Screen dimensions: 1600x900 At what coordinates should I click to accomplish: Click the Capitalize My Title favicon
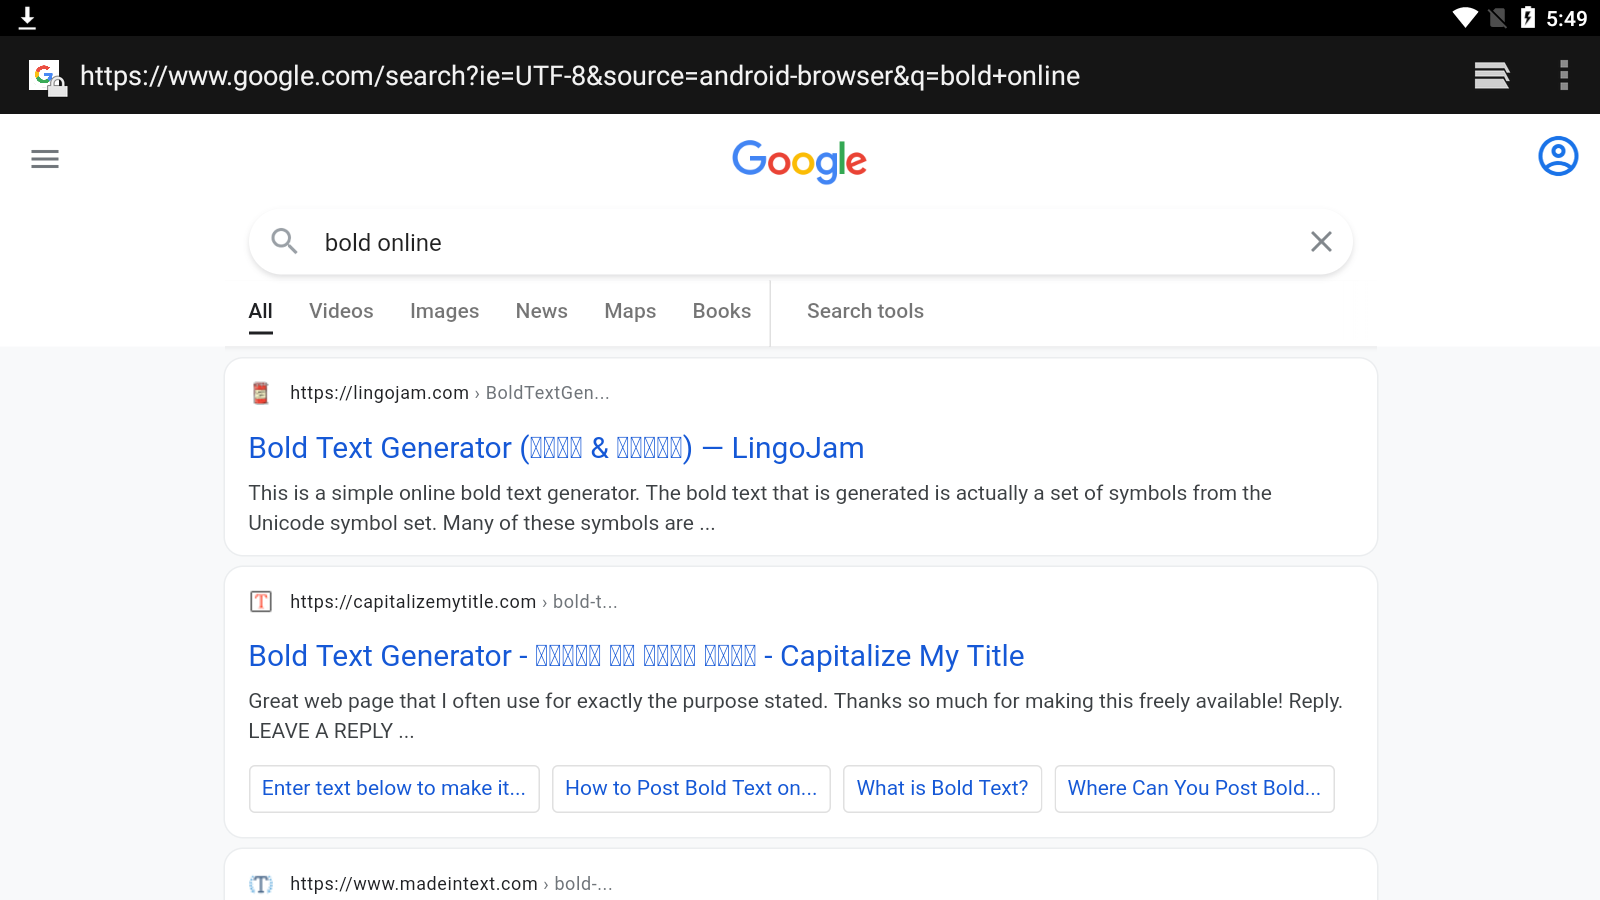coord(260,601)
